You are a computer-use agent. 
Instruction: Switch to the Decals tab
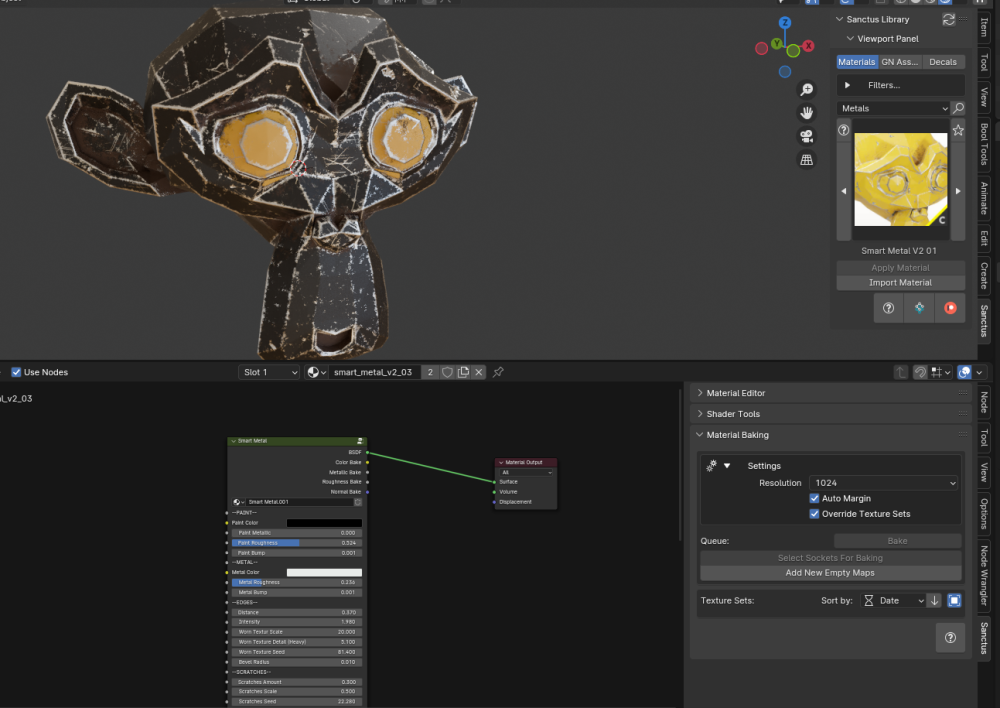tap(943, 62)
